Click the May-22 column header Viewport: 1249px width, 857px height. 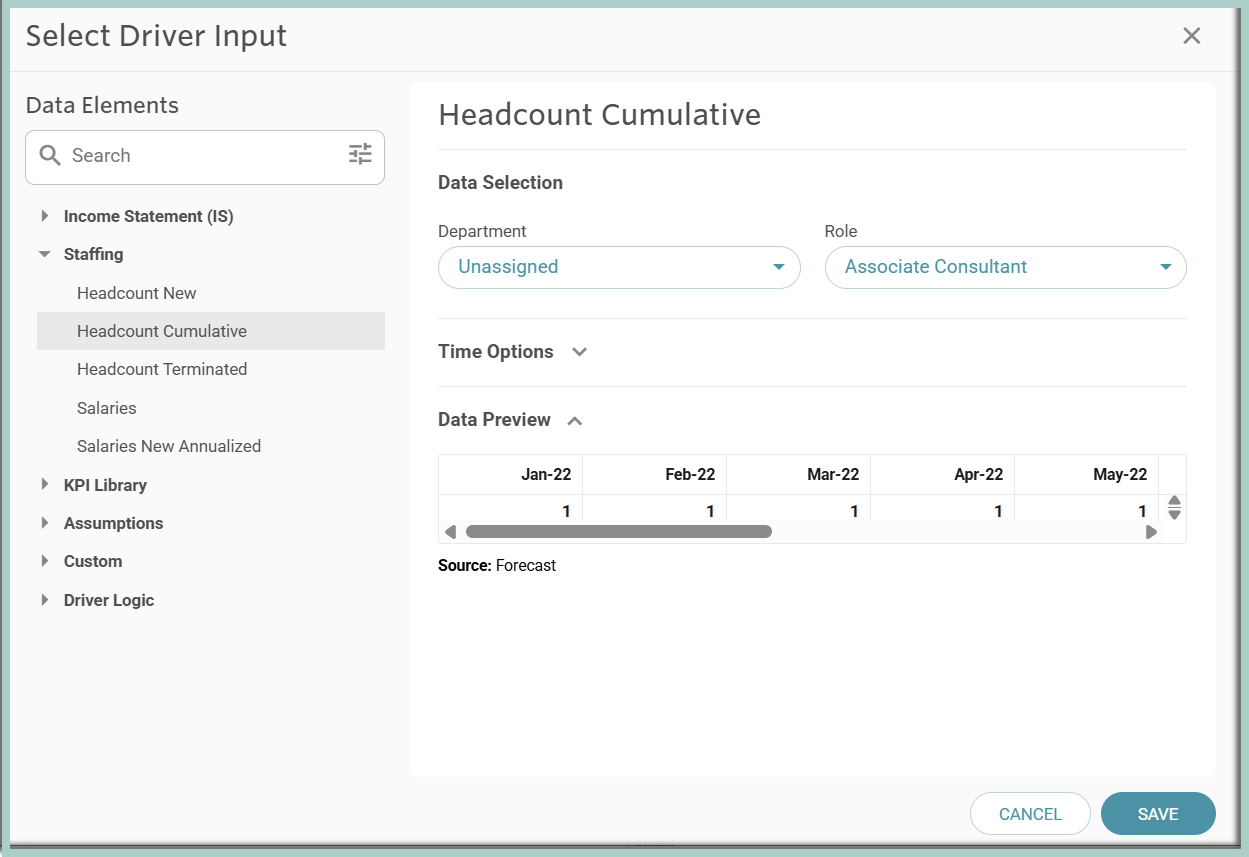point(1087,474)
